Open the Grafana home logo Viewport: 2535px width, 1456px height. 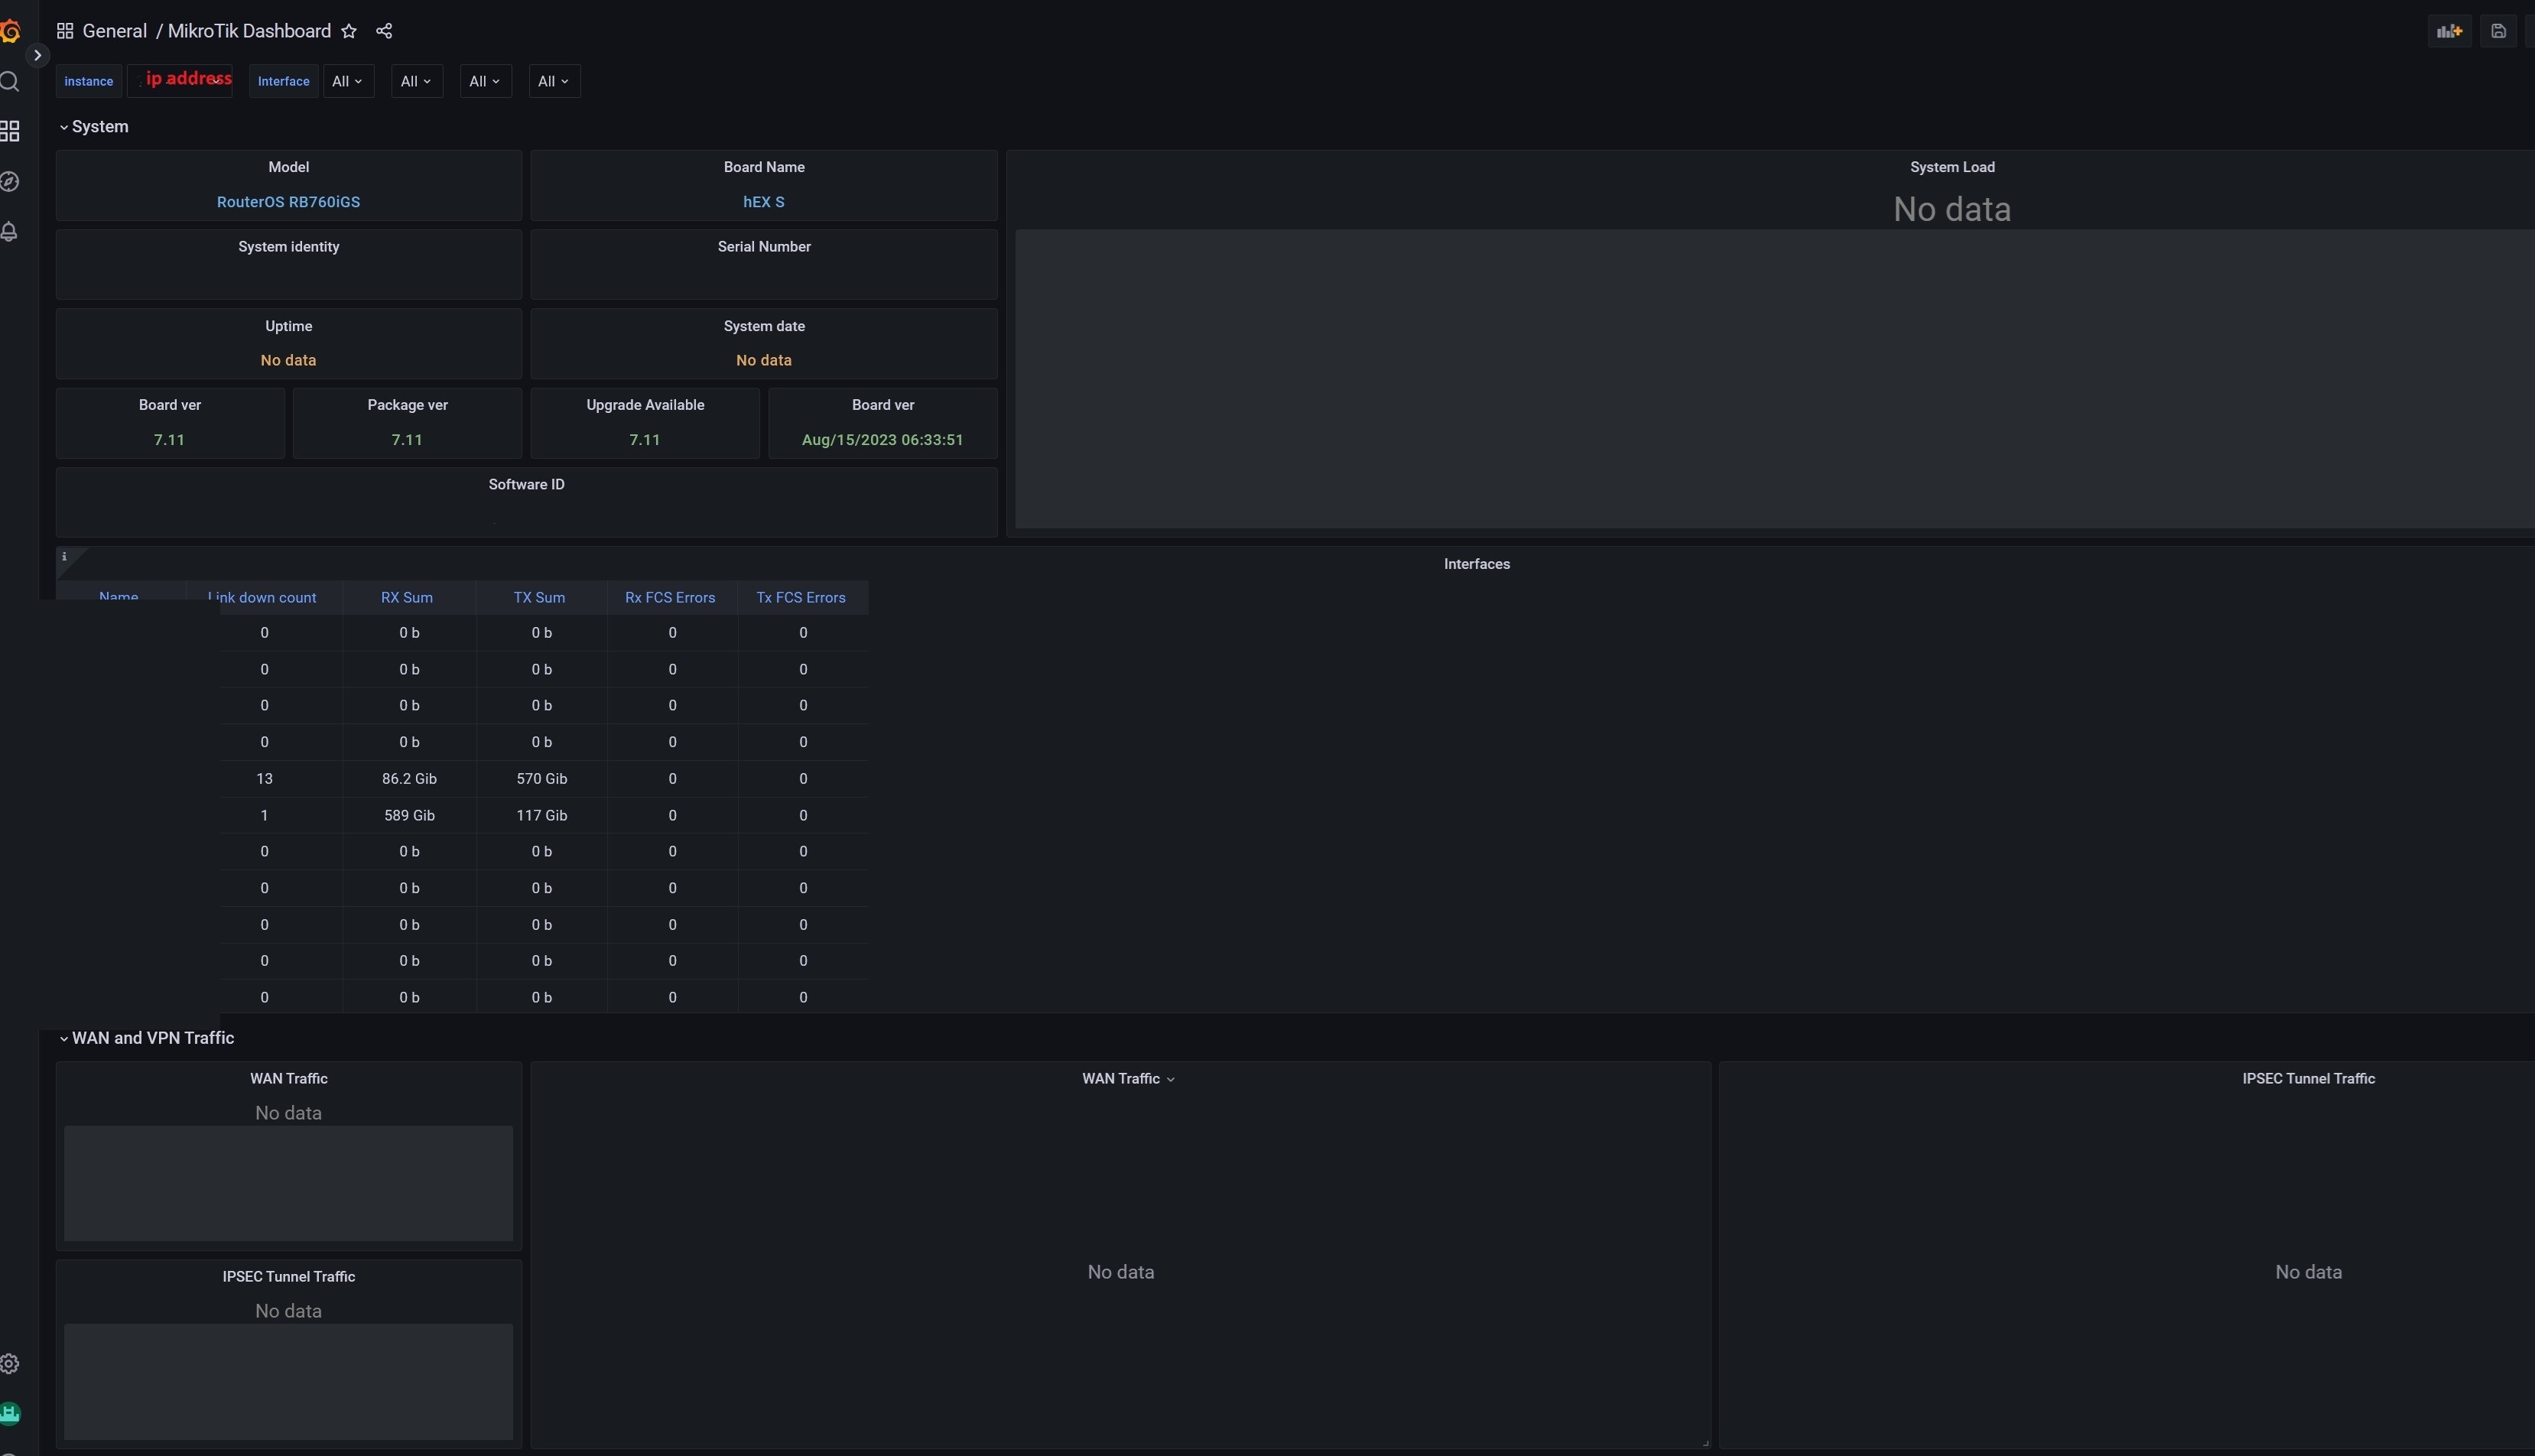[11, 31]
